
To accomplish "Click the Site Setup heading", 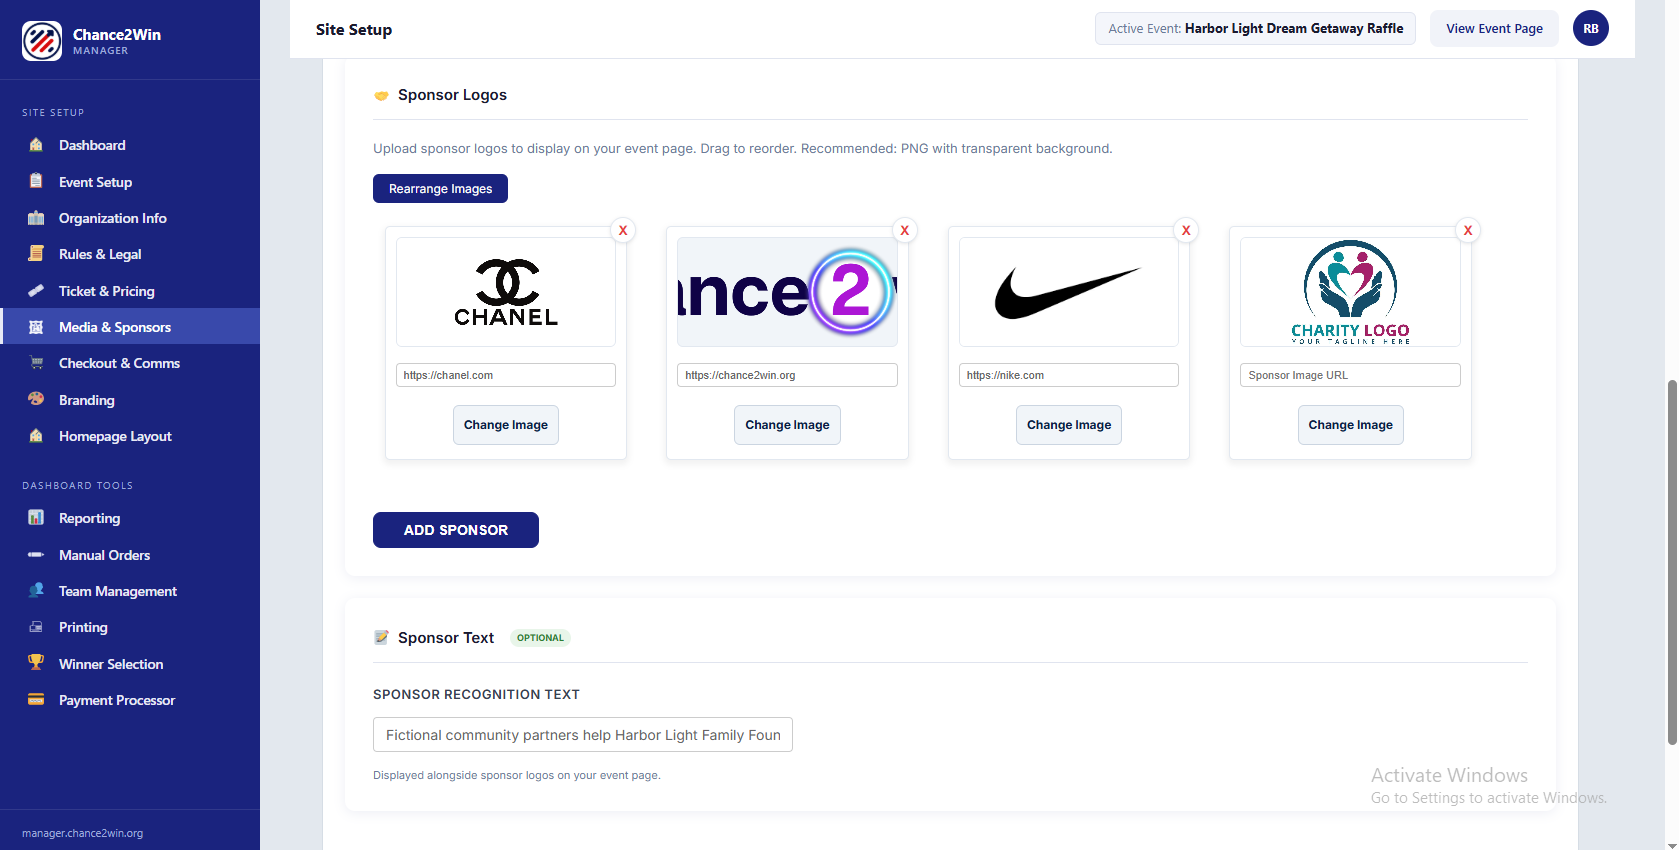I will pyautogui.click(x=354, y=29).
